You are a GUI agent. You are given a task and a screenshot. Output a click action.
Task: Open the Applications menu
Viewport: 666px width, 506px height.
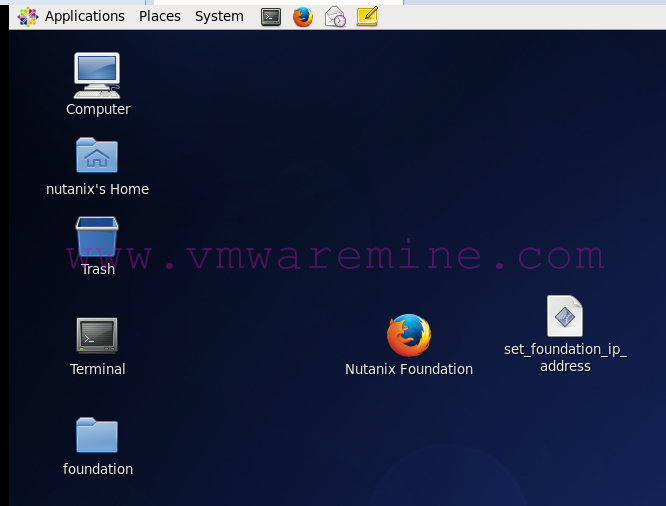click(85, 16)
